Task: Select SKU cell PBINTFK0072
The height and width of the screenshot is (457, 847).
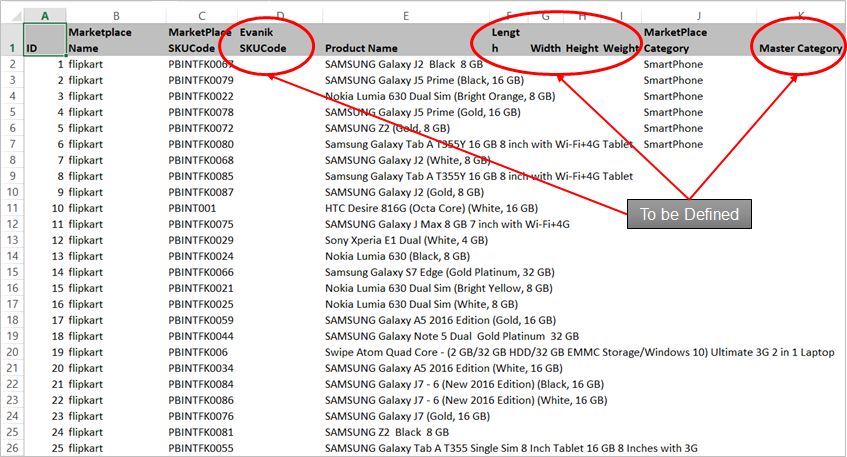Action: (201, 128)
